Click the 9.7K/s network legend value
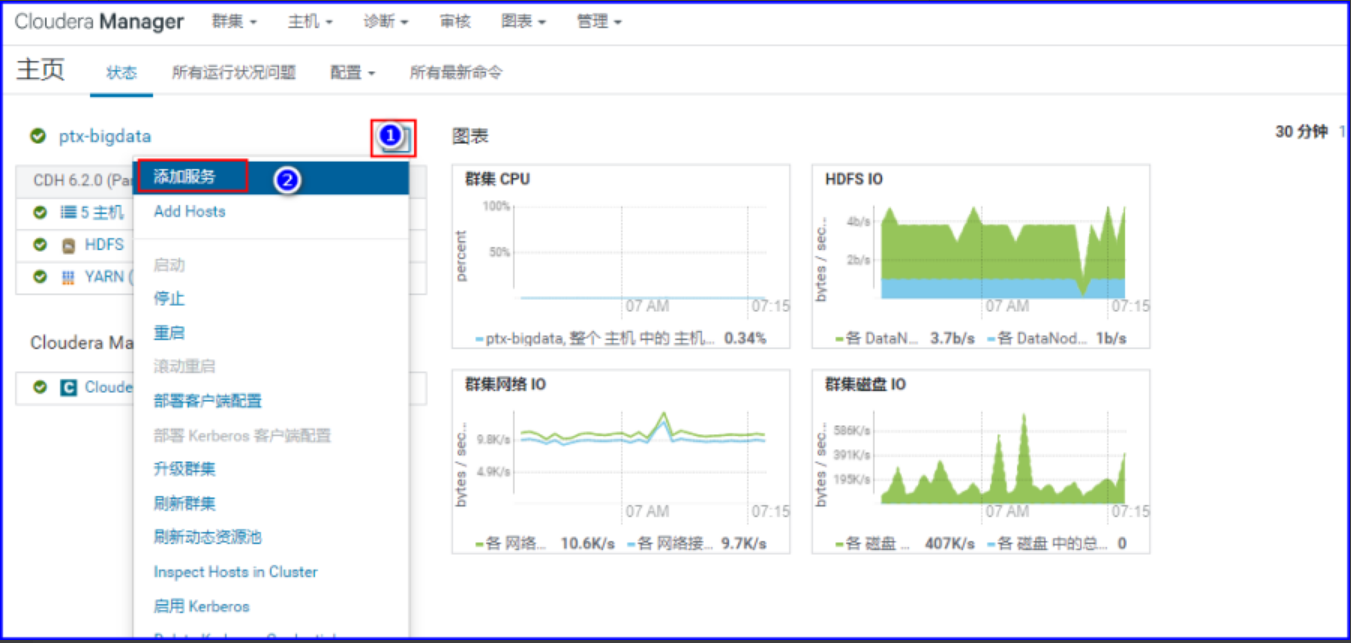The image size is (1351, 643). [x=744, y=544]
